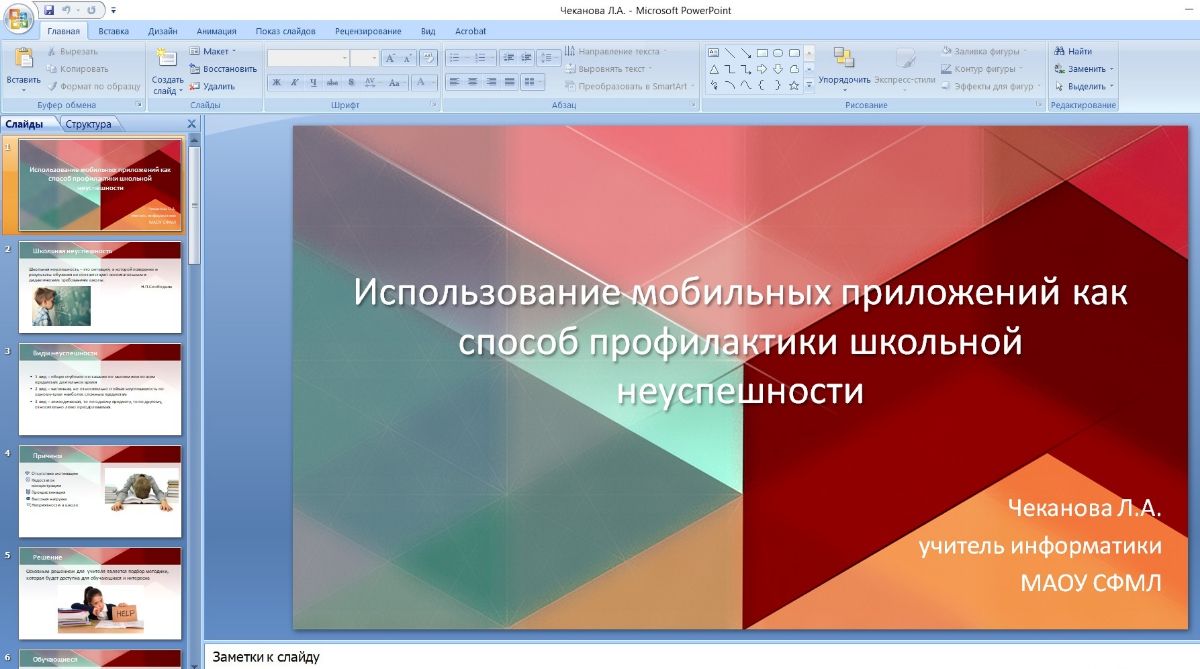Click the character spacing AV icon
Image resolution: width=1200 pixels, height=669 pixels.
pos(370,82)
